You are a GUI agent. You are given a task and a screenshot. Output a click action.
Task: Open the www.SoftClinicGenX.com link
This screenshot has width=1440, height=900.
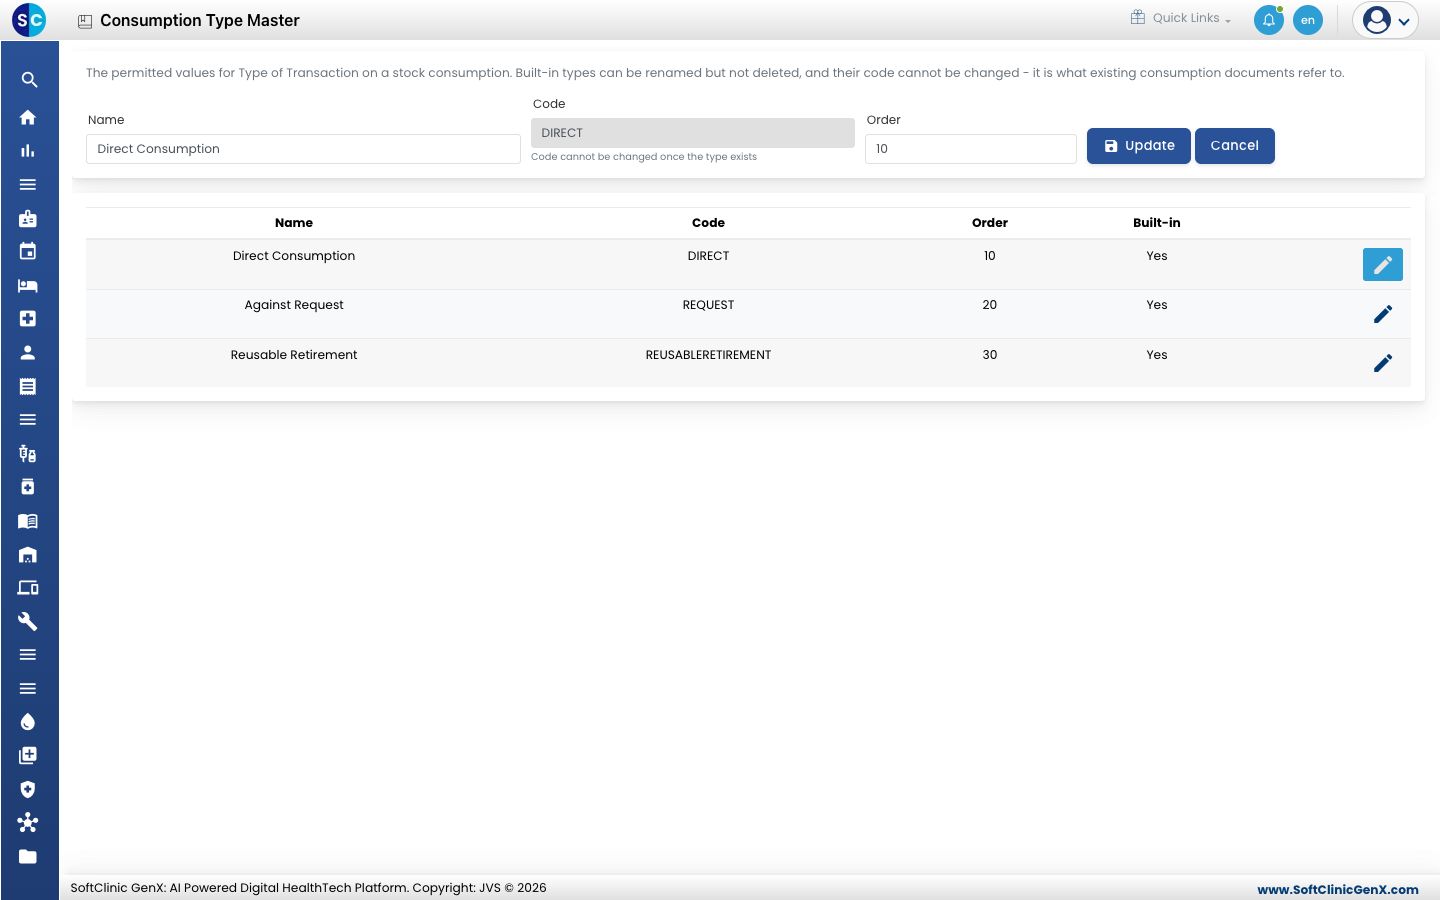click(1338, 889)
